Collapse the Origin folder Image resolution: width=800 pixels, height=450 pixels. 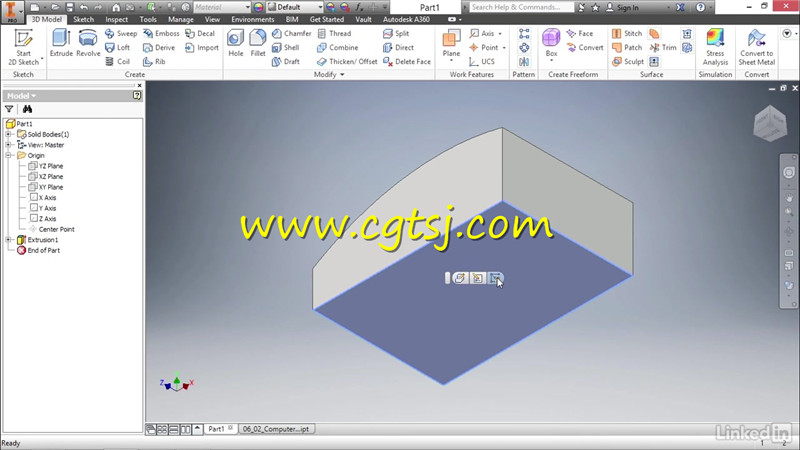pos(8,155)
